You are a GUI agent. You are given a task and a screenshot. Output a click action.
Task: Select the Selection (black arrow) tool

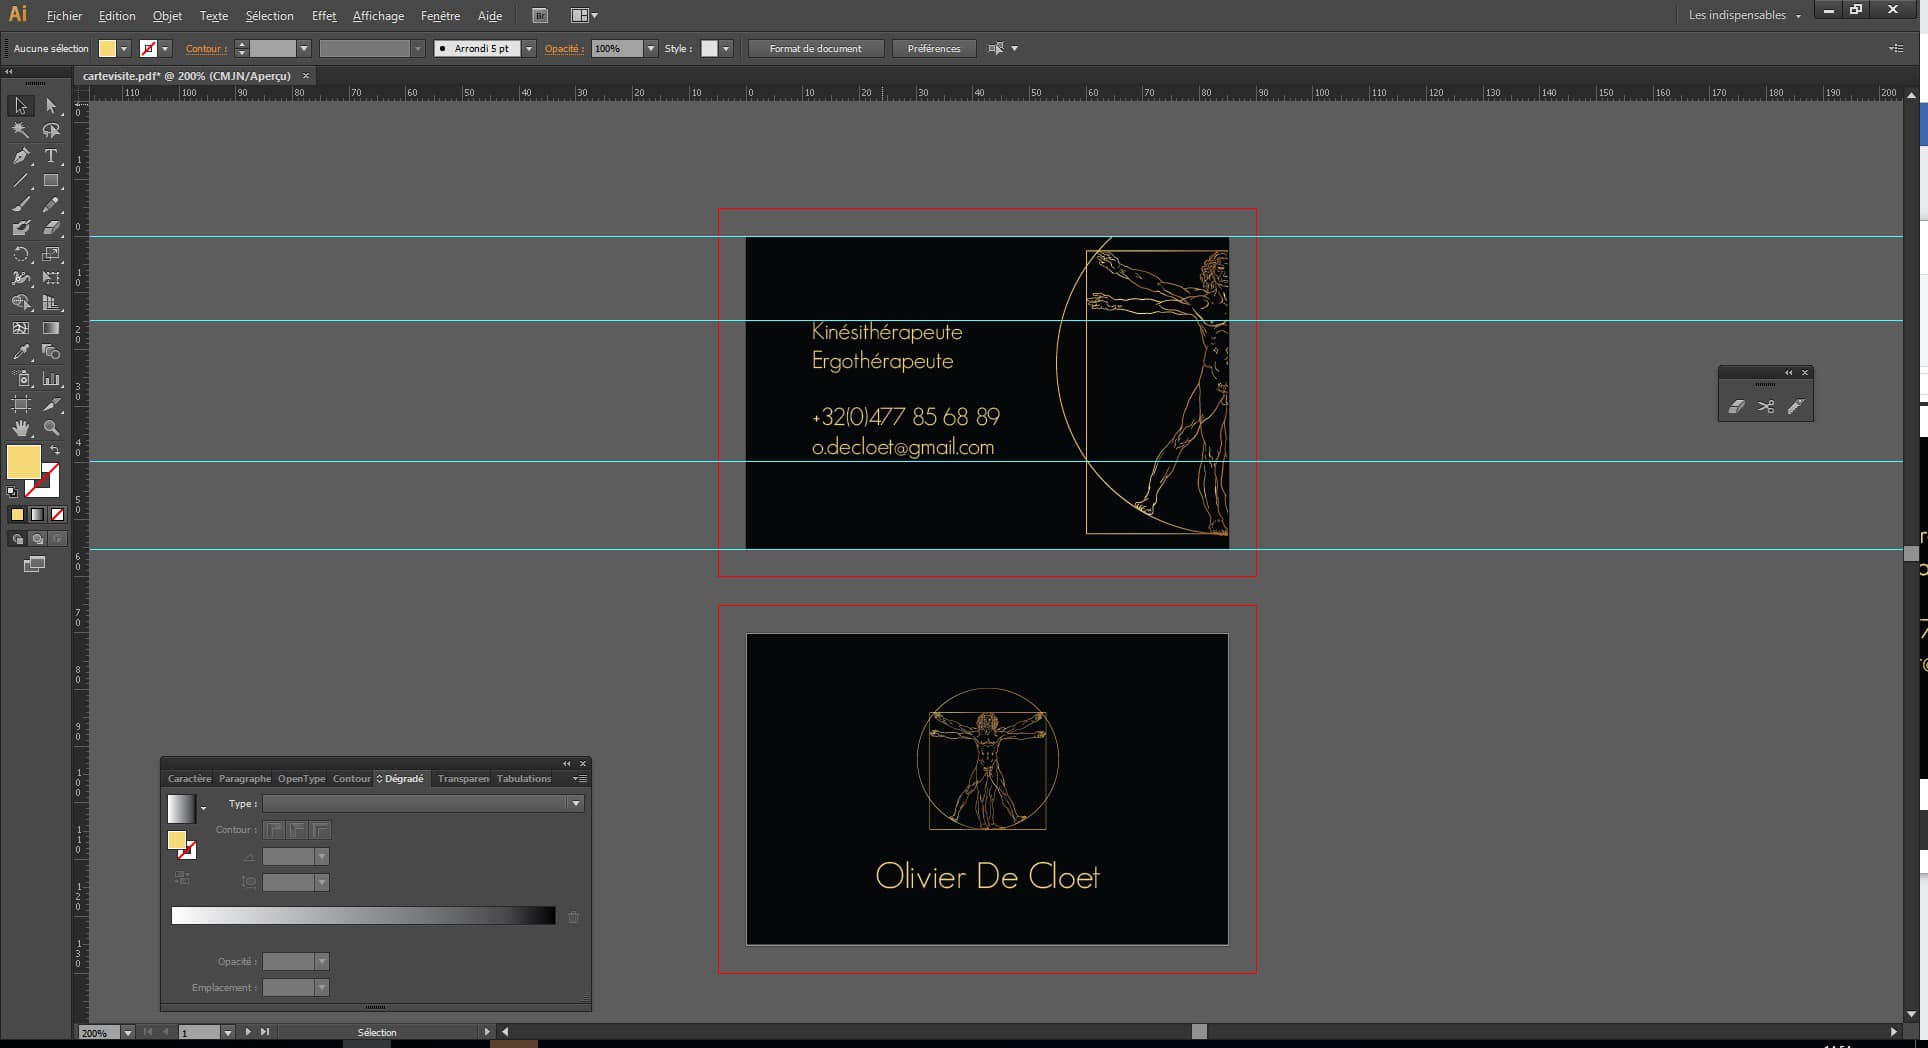(21, 106)
